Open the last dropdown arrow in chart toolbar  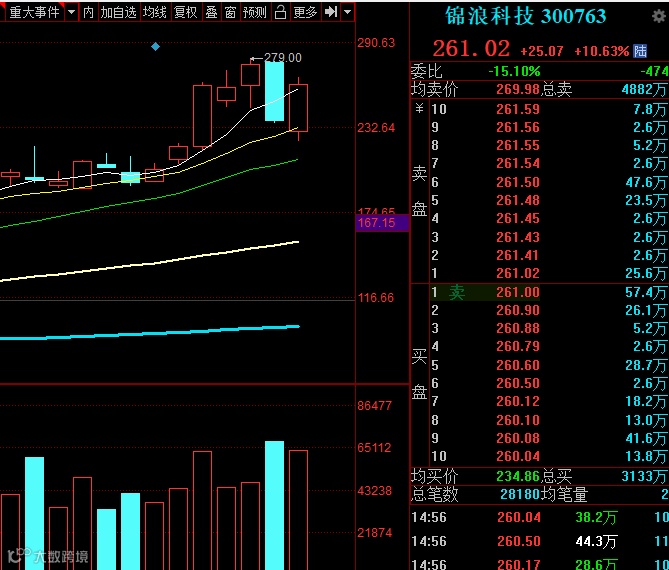coord(348,12)
